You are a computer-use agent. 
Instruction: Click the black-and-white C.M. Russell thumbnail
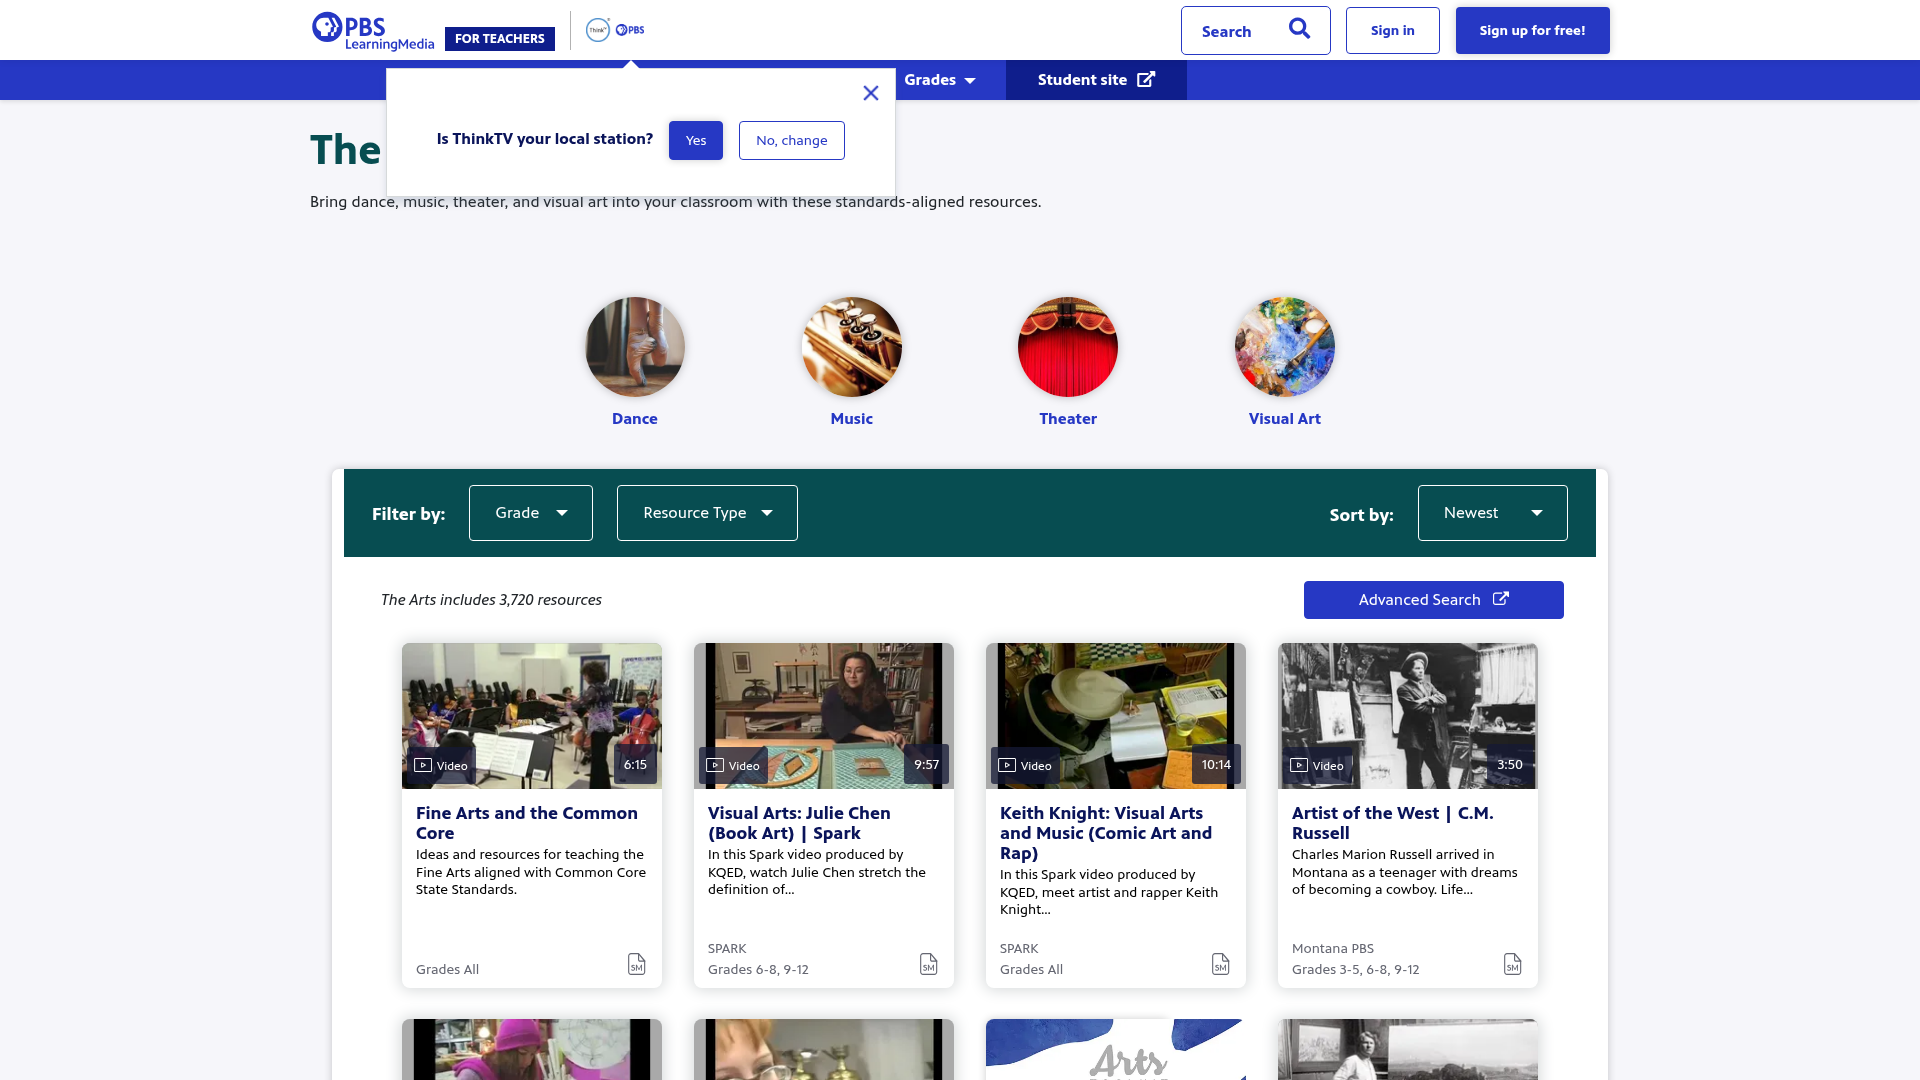click(x=1408, y=716)
